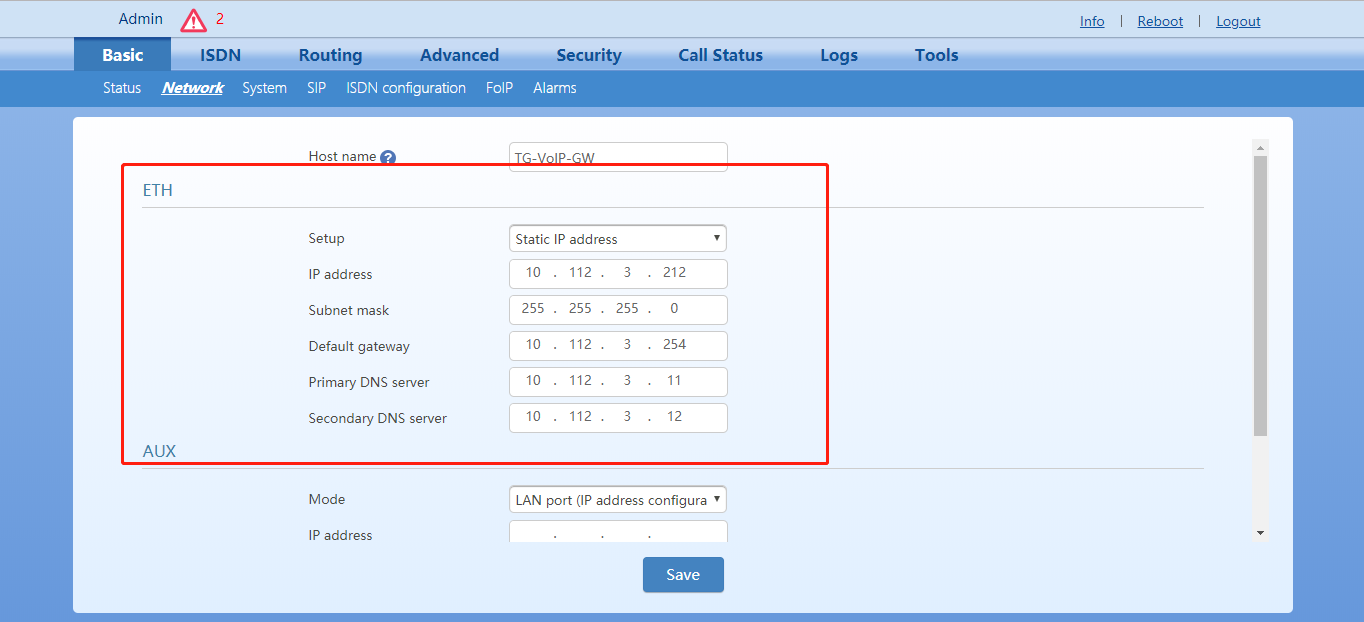
Task: Select the System submenu item
Action: tap(264, 88)
